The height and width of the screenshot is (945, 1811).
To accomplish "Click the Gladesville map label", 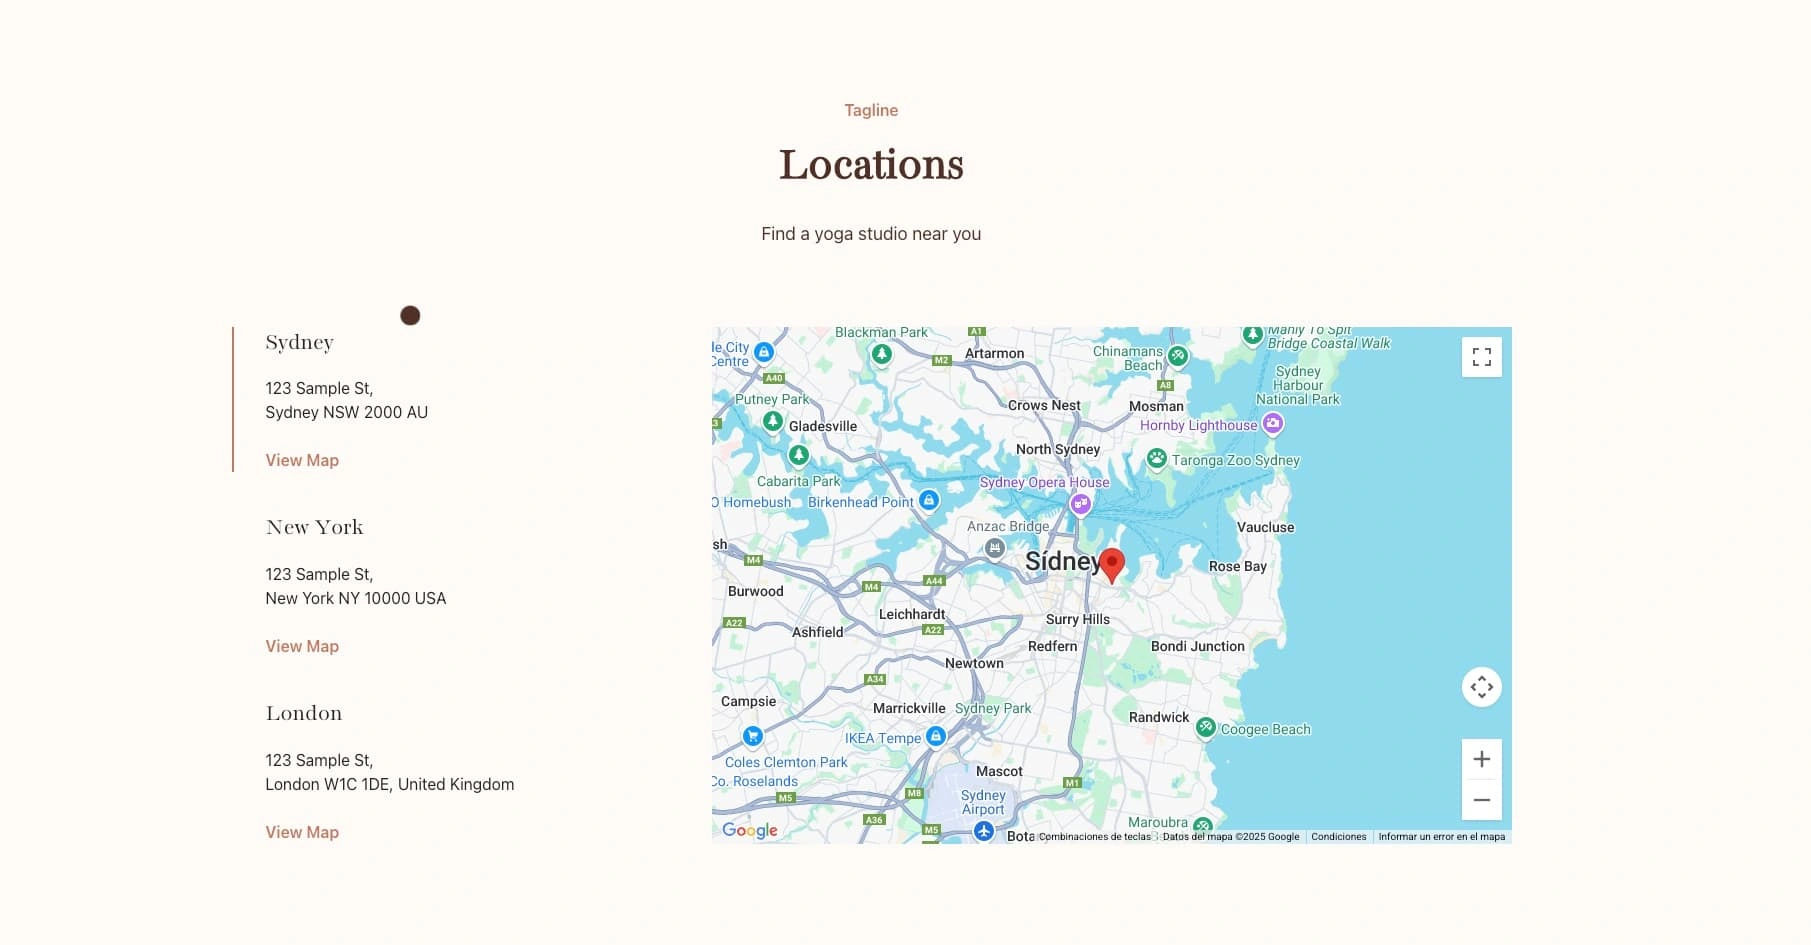I will pyautogui.click(x=823, y=426).
